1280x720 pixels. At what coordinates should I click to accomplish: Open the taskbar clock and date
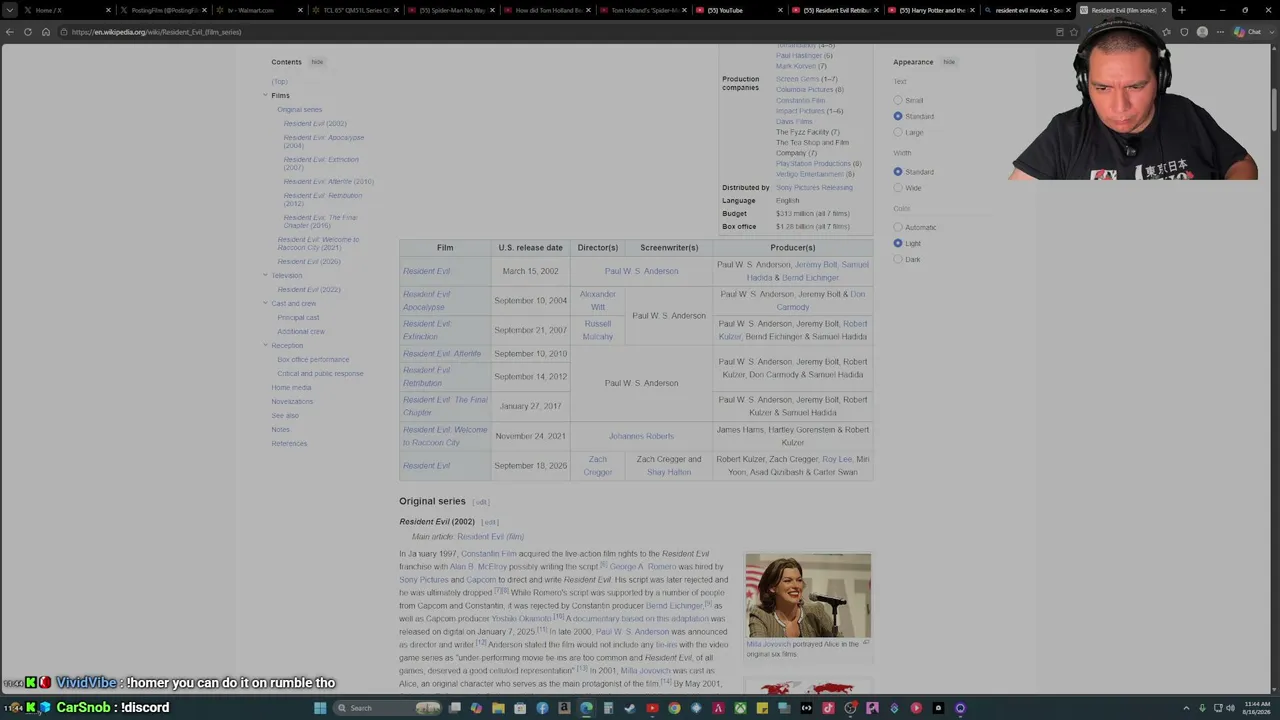click(1258, 708)
